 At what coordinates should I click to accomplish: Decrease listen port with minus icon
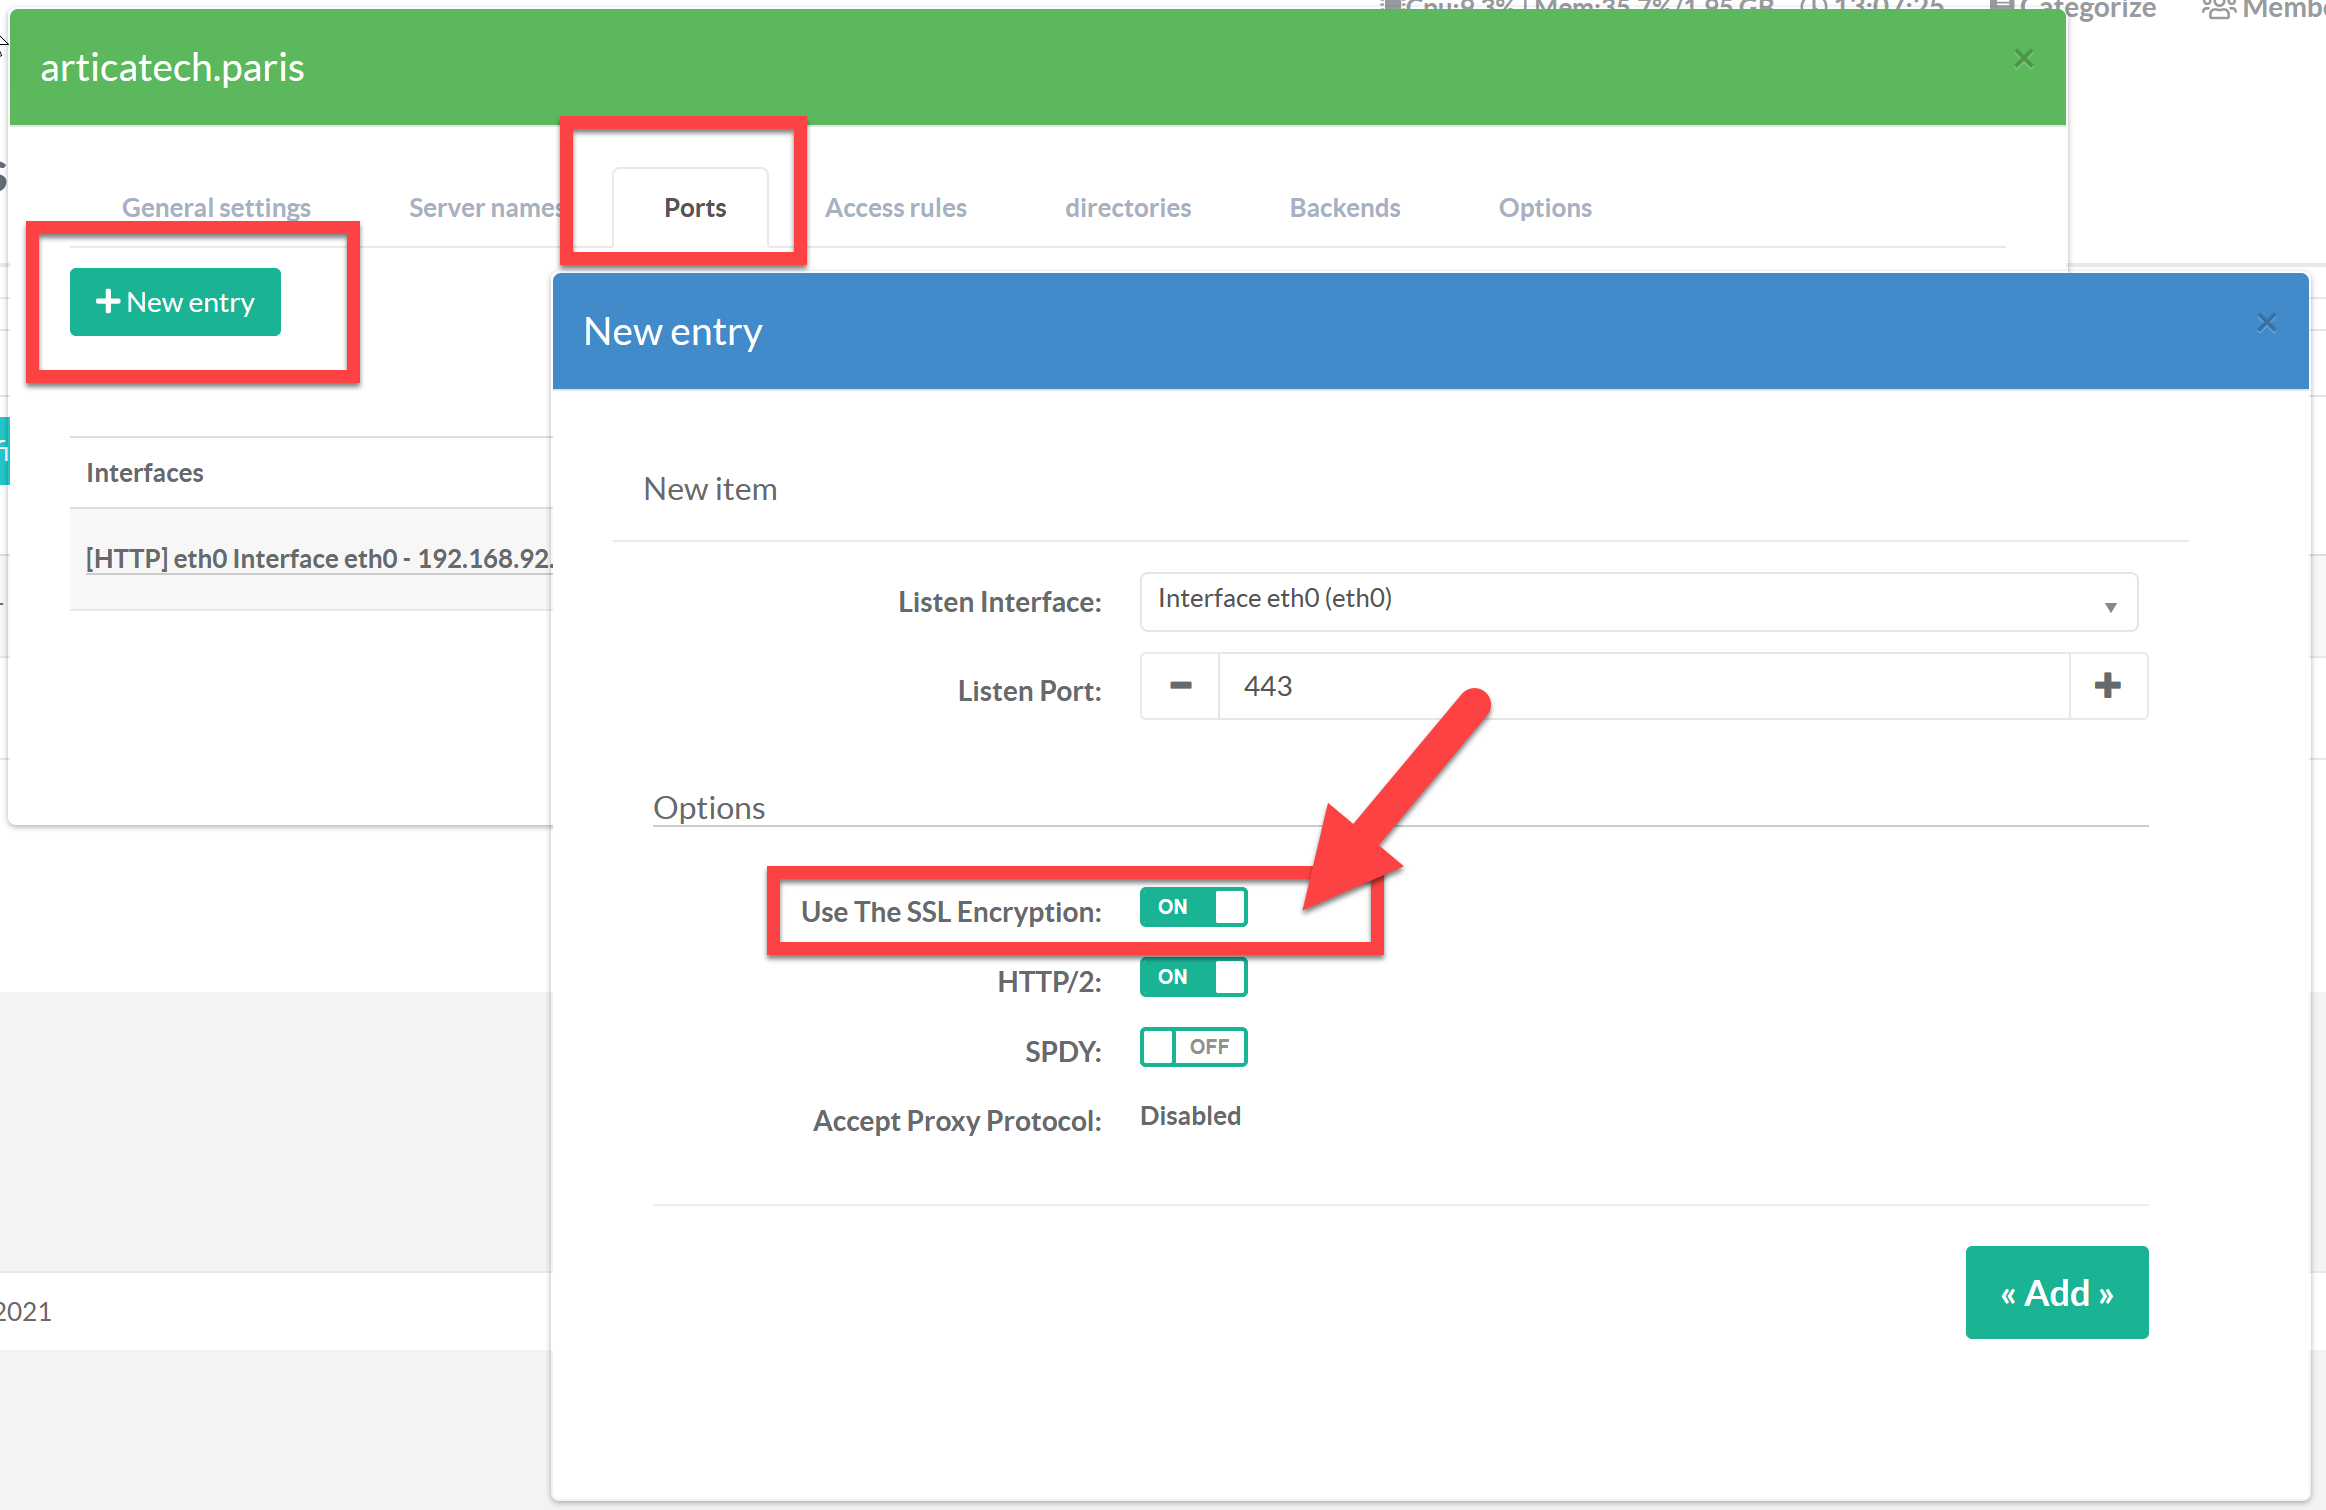coord(1180,686)
